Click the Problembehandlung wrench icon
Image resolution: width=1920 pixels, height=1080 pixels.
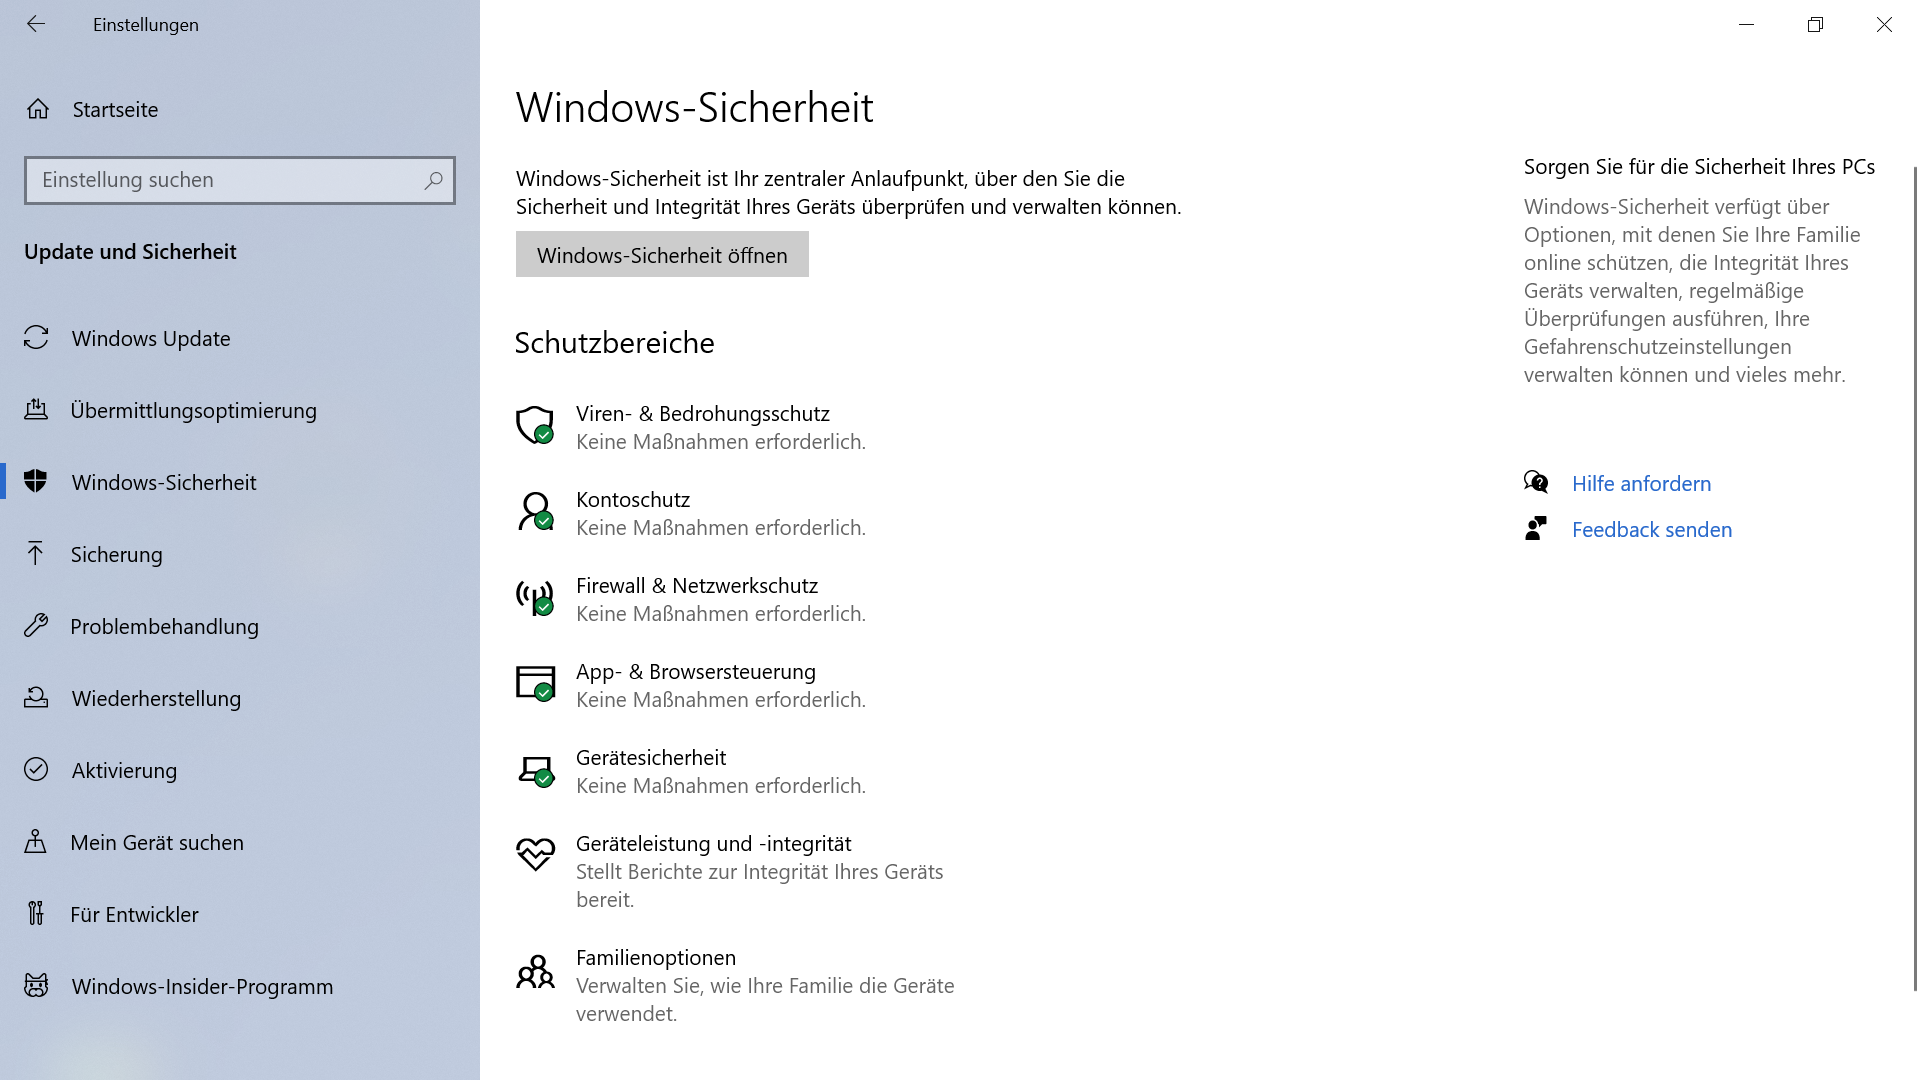[x=36, y=626]
